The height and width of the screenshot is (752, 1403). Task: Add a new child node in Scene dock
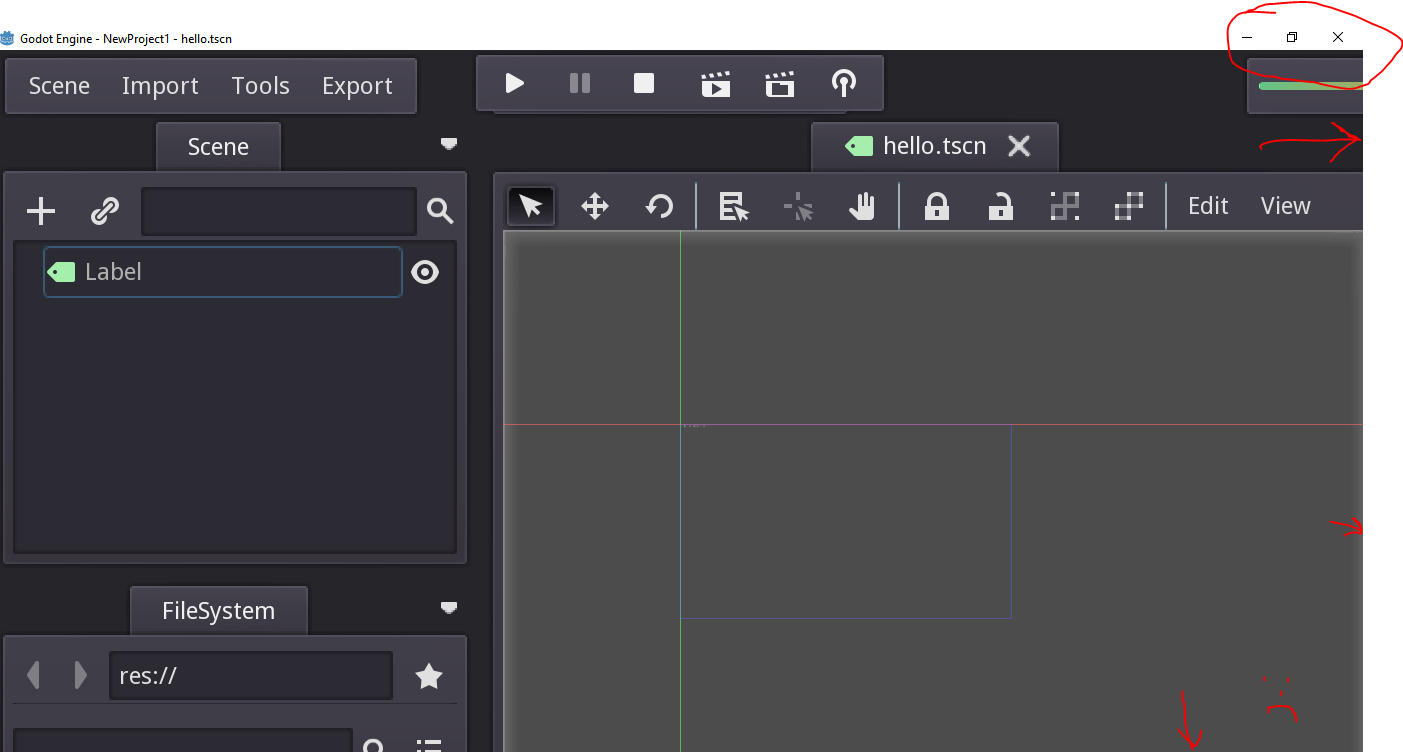click(x=40, y=211)
